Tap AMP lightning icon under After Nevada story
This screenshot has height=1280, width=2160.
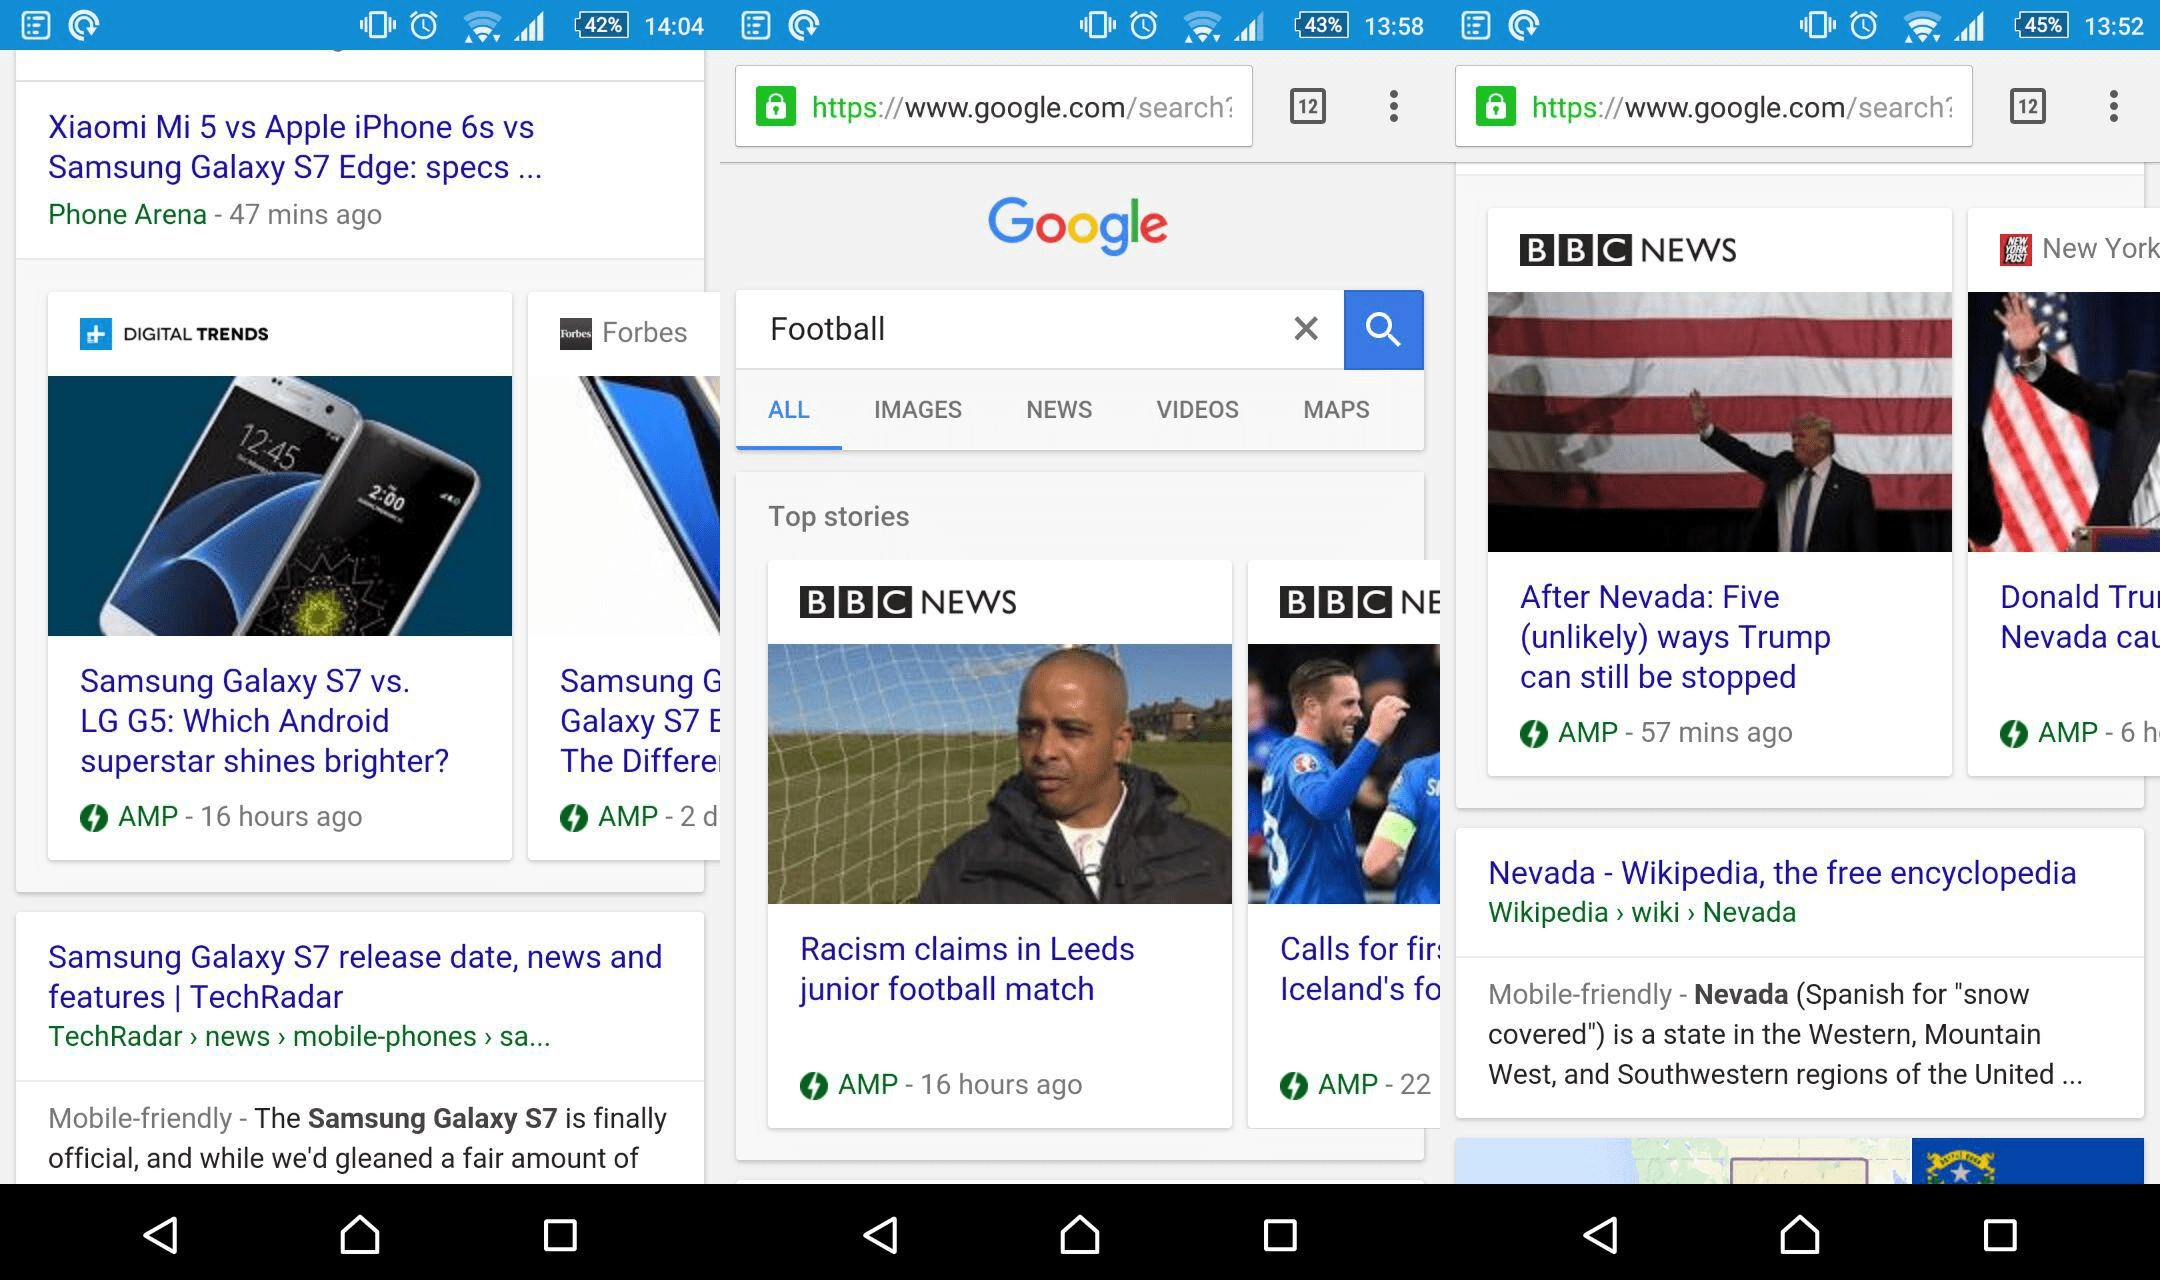(1534, 733)
